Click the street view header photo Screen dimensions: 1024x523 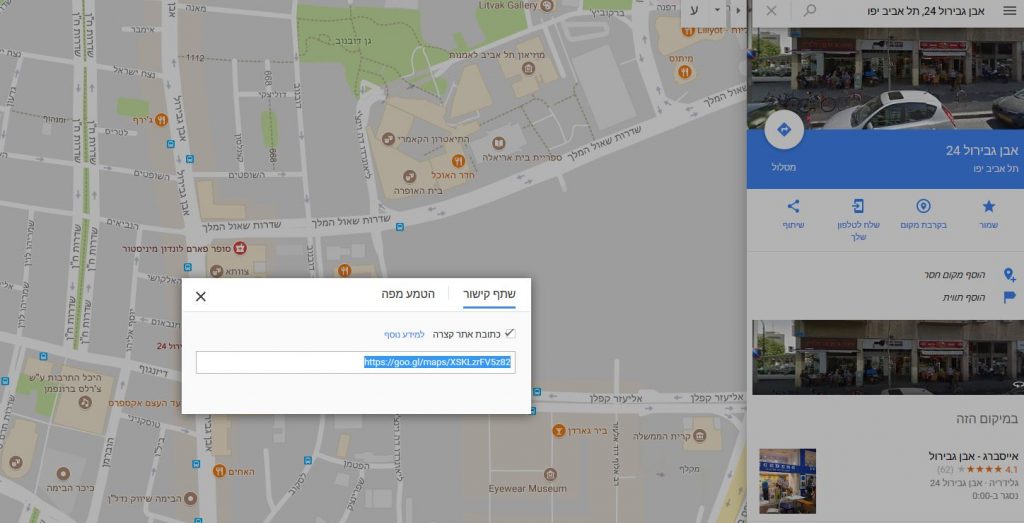coord(888,78)
